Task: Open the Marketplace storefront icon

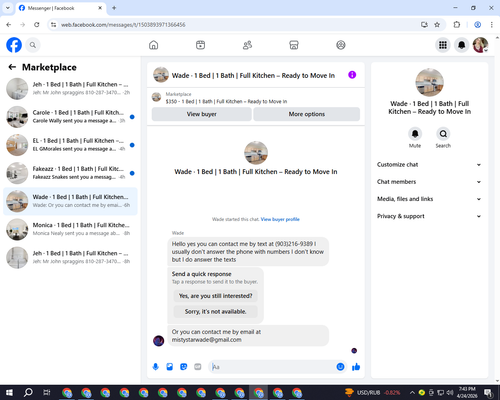Action: [x=294, y=45]
